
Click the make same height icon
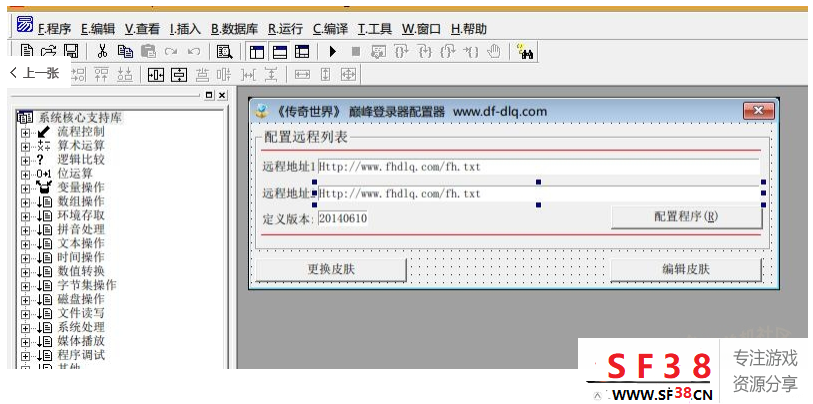click(325, 75)
